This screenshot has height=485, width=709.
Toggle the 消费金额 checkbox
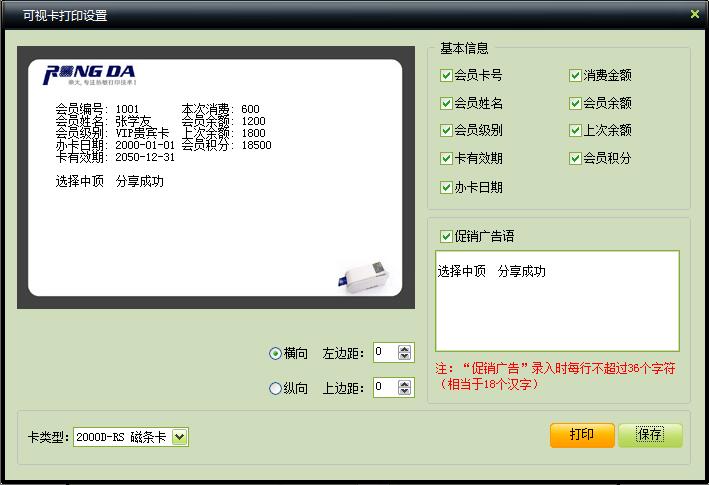point(576,75)
